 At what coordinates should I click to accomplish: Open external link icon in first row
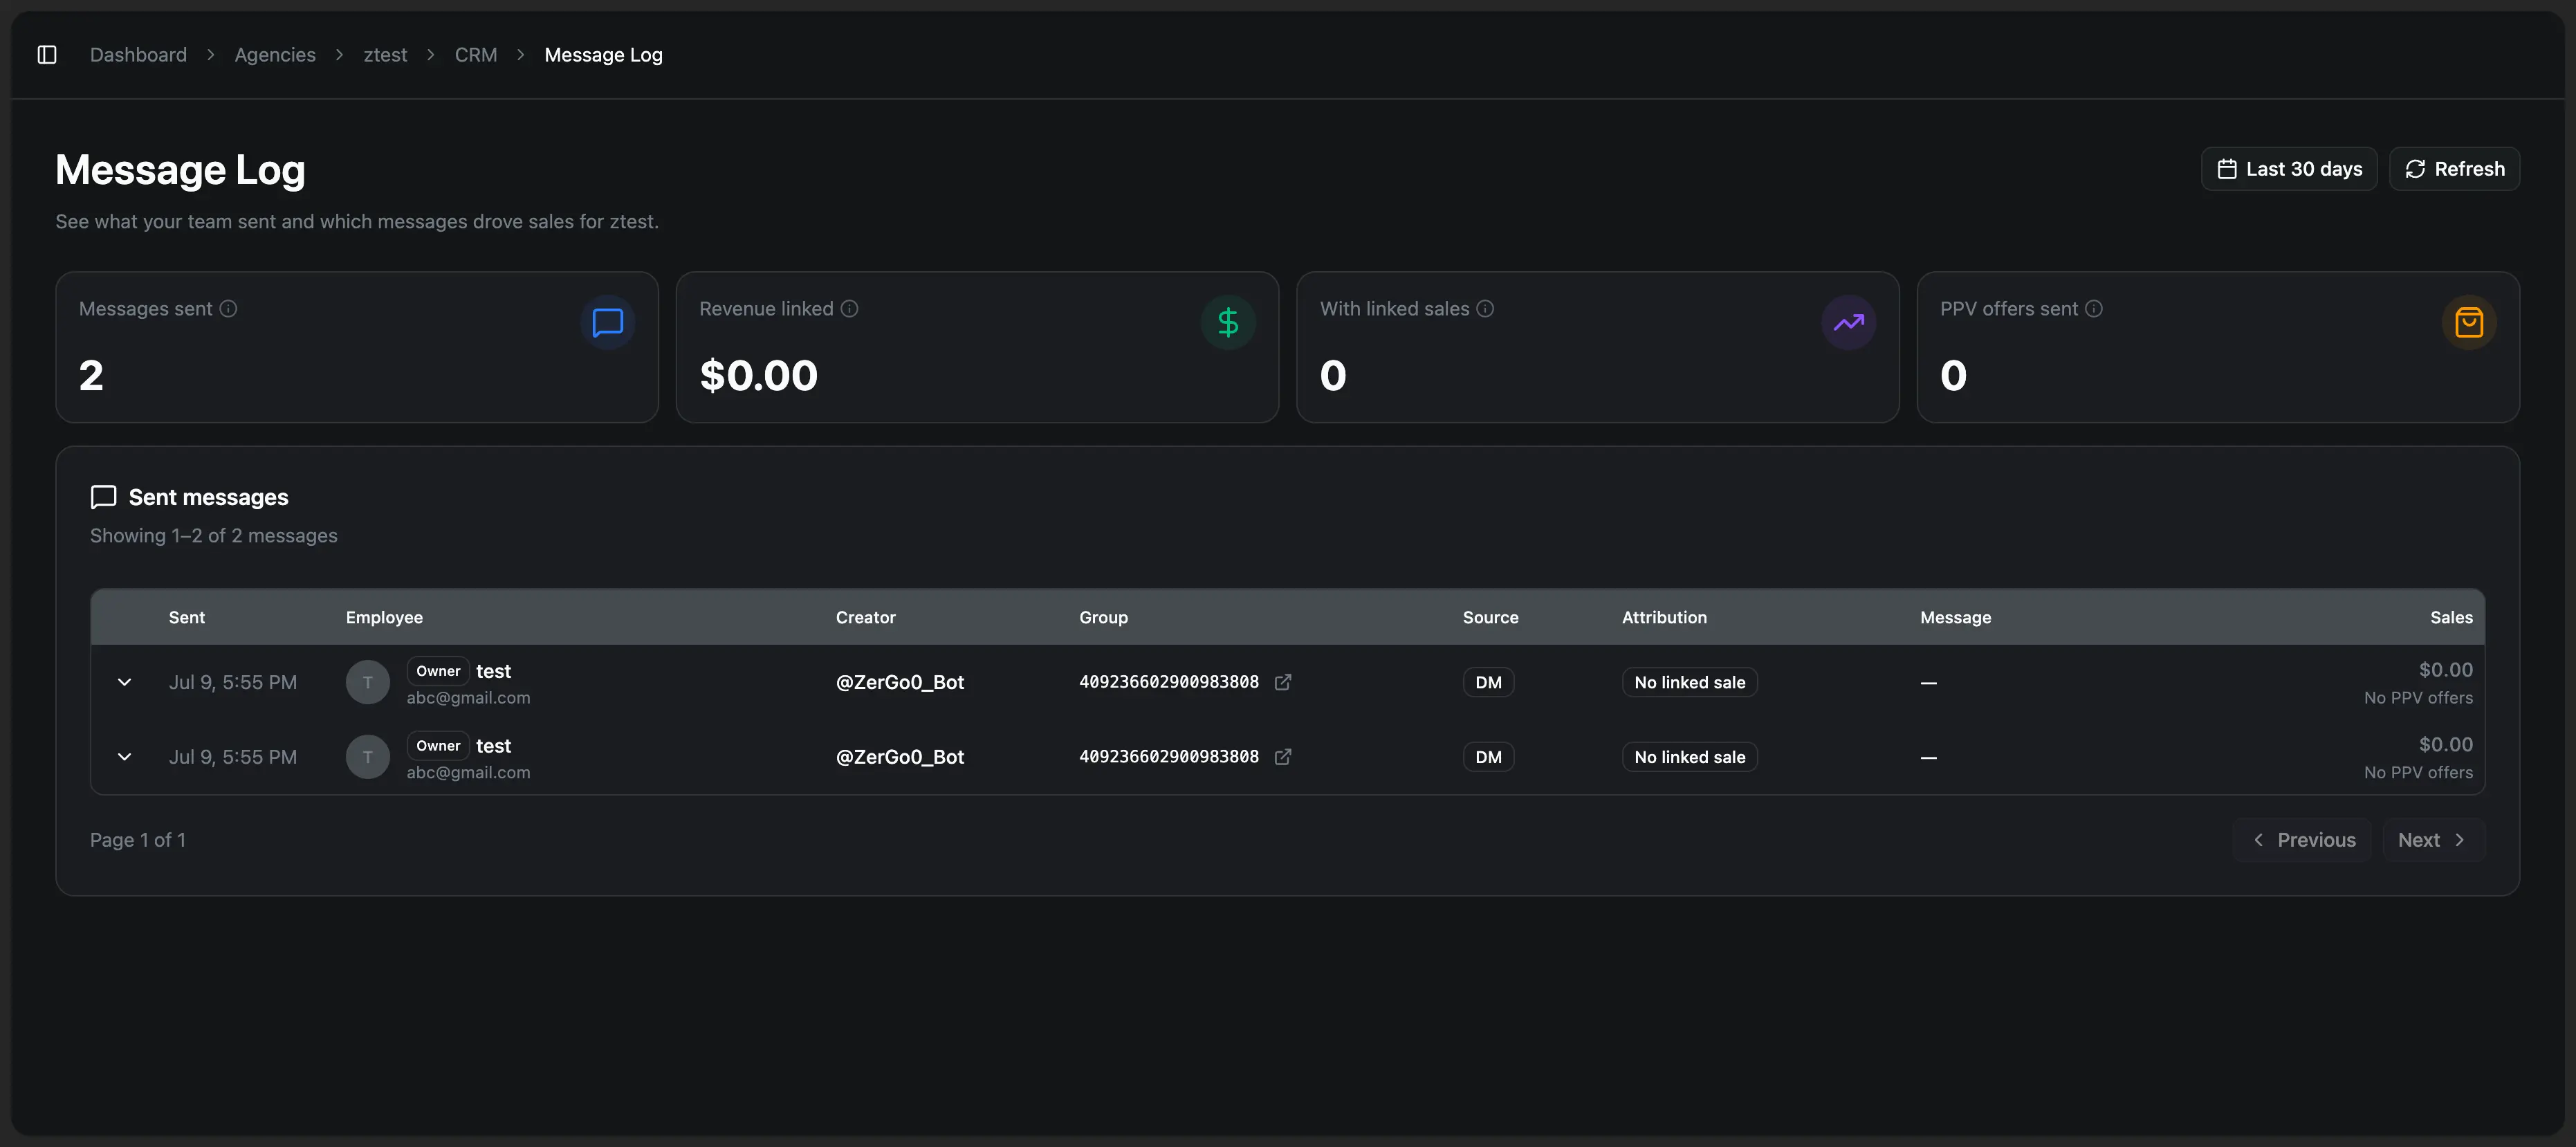(x=1283, y=682)
